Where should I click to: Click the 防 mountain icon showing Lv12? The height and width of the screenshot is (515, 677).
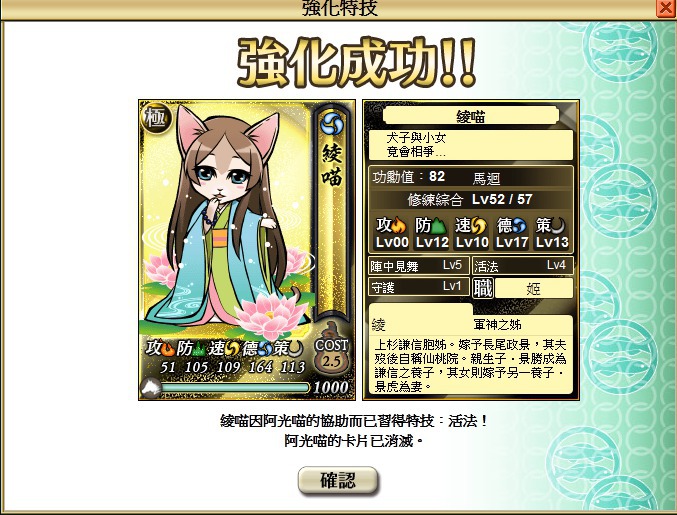(x=439, y=226)
